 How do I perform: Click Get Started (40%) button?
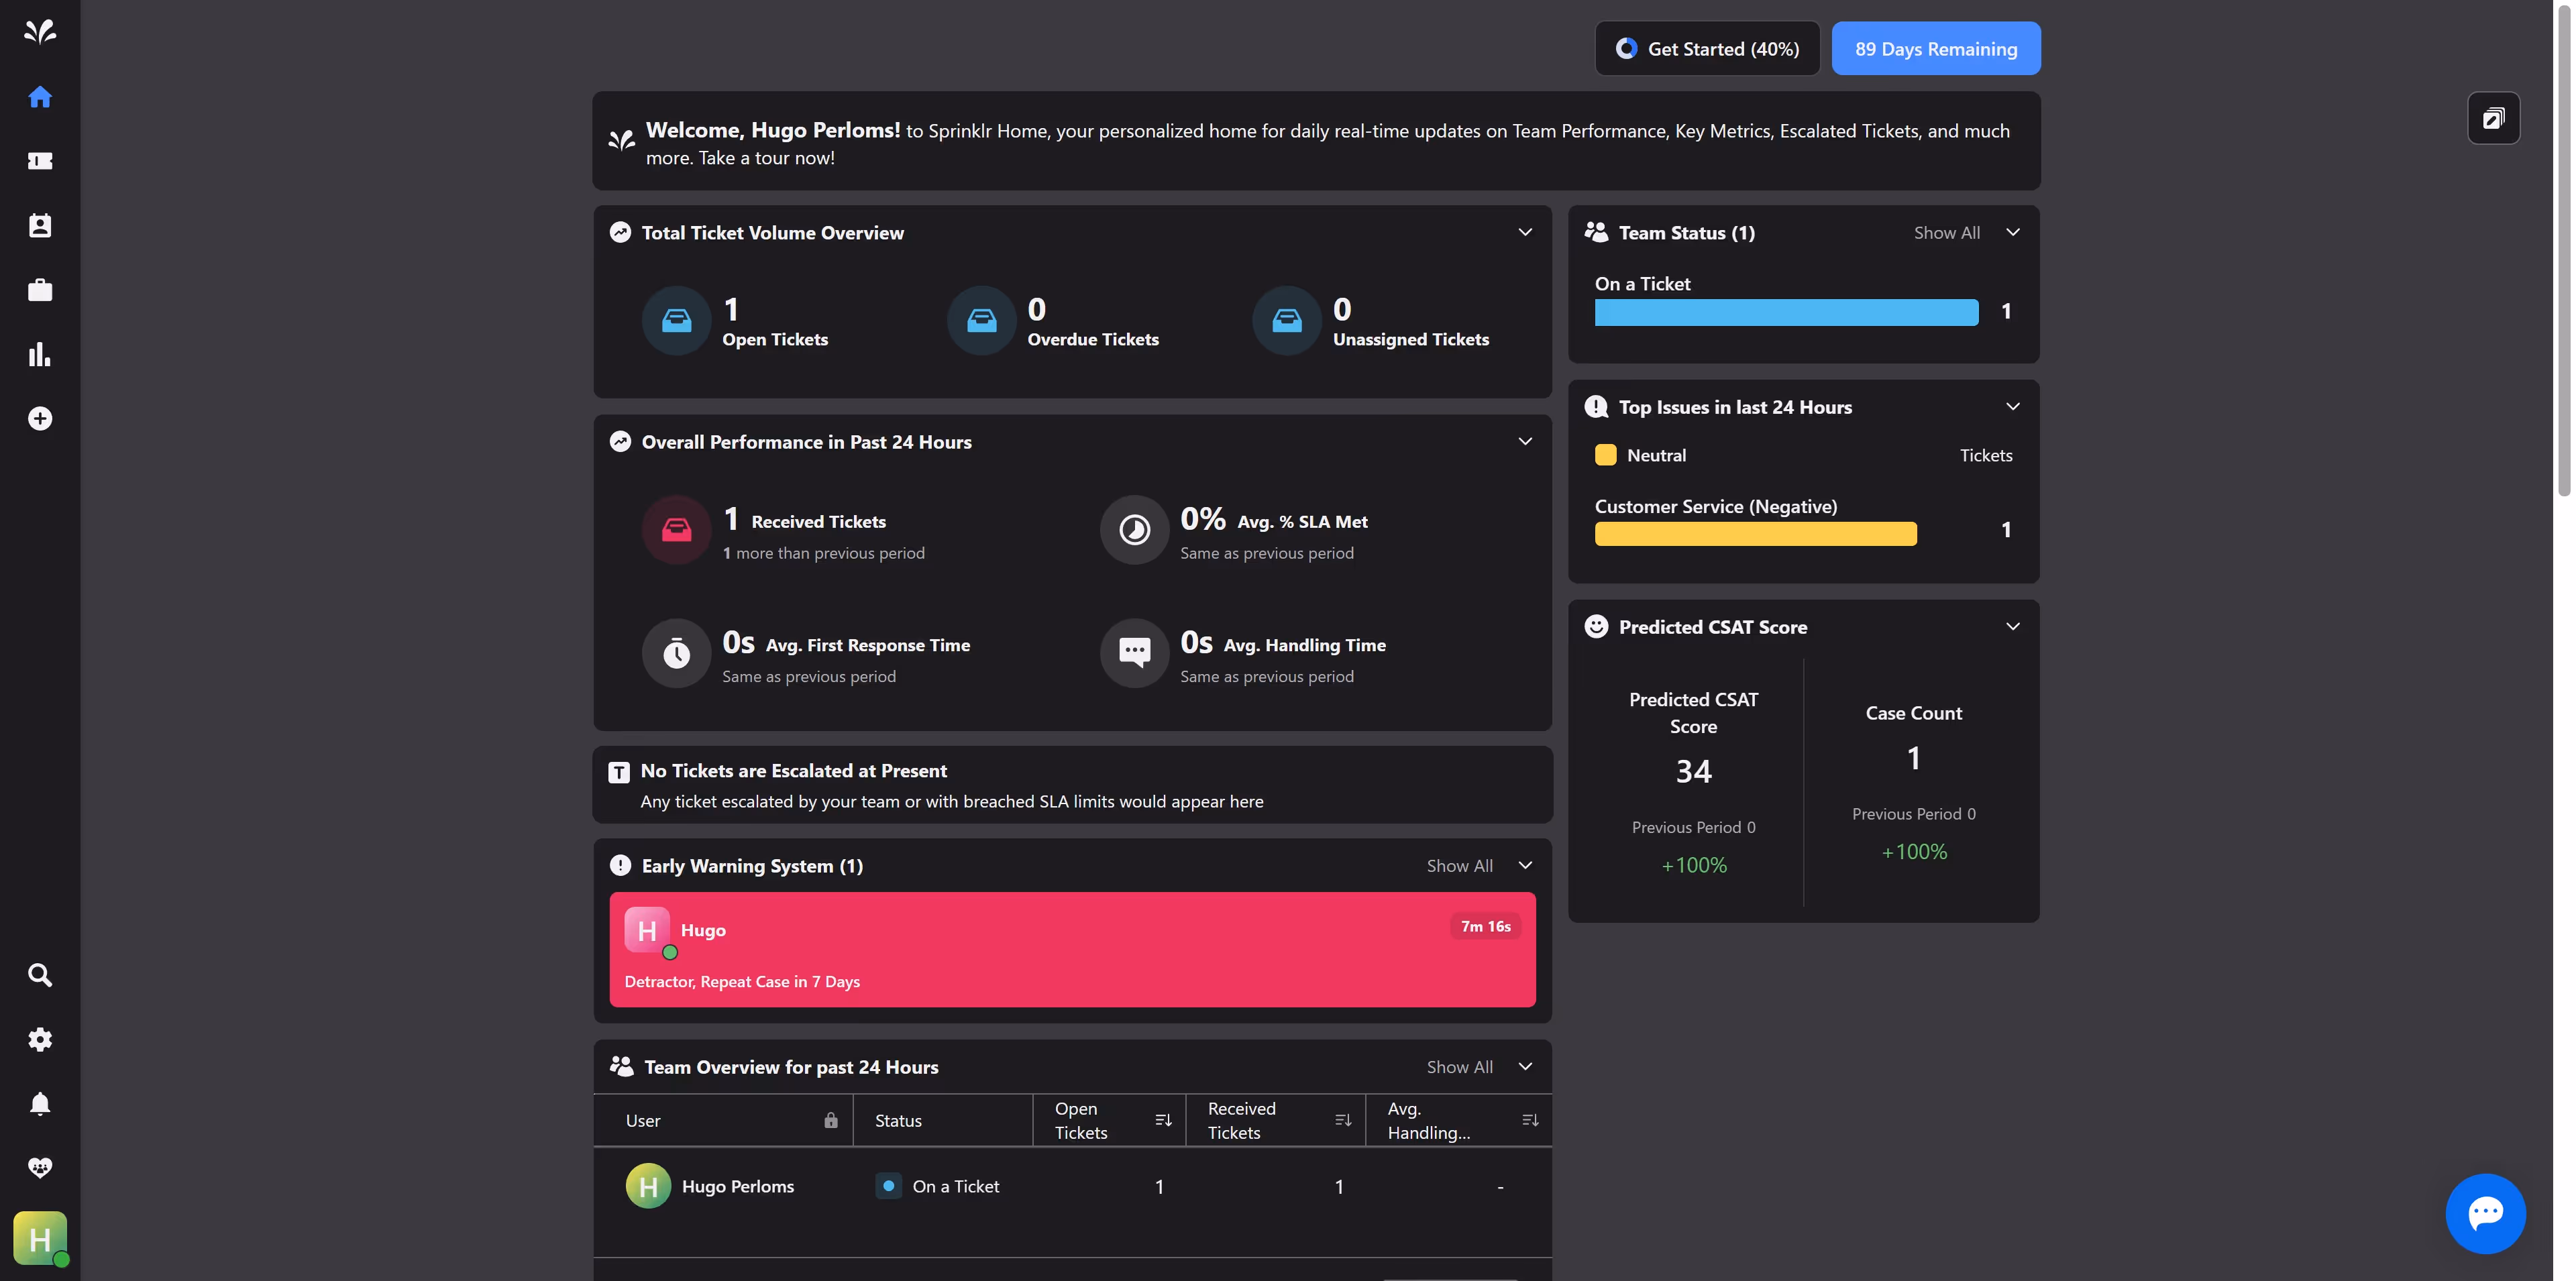pyautogui.click(x=1707, y=48)
